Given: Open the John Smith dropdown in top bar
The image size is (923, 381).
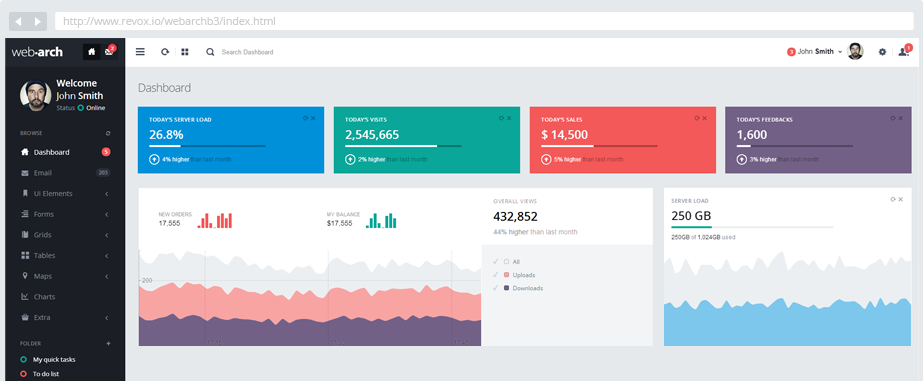Looking at the screenshot, I should tap(820, 52).
